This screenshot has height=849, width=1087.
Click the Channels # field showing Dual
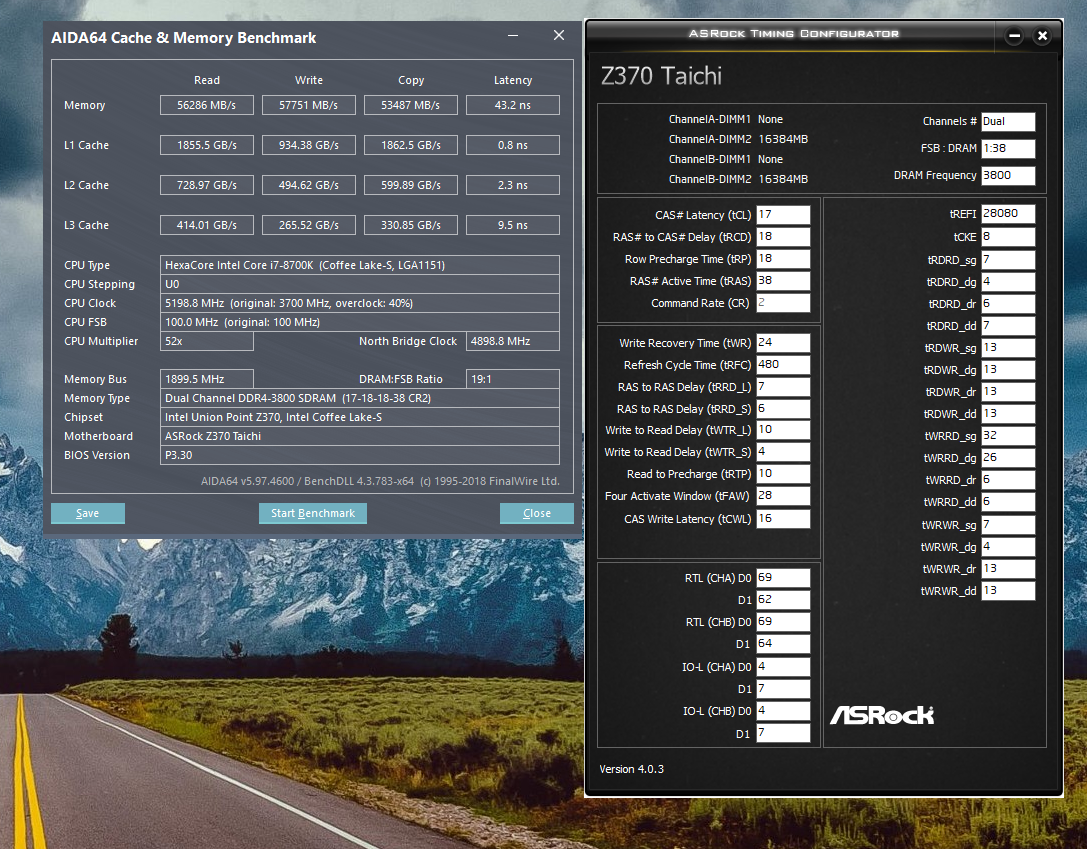pos(1008,121)
